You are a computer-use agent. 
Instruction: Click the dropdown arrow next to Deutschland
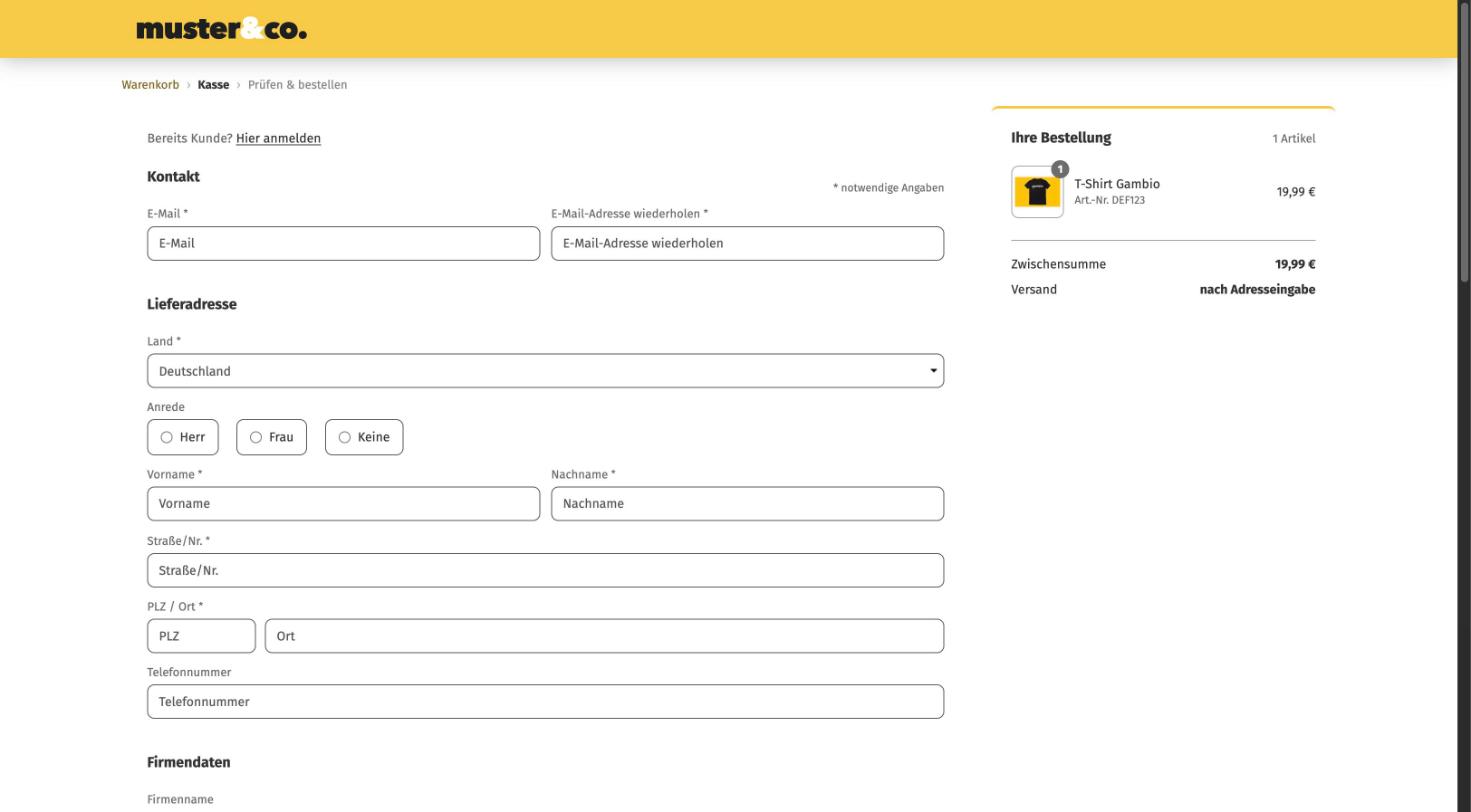click(x=933, y=371)
